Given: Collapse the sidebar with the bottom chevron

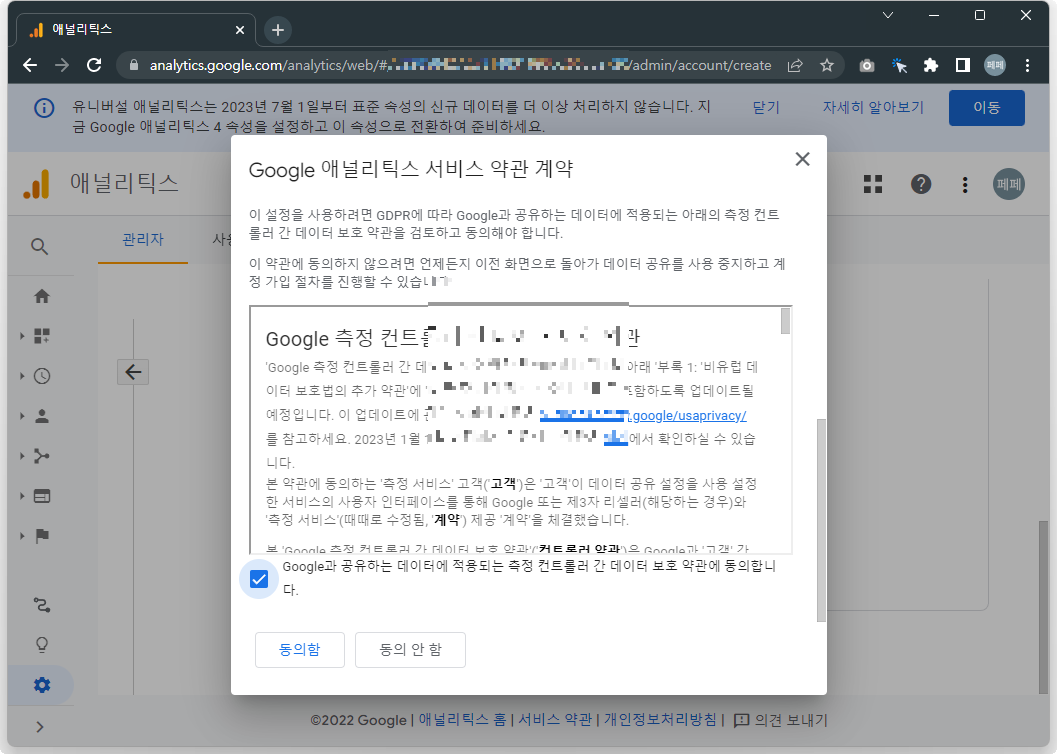Looking at the screenshot, I should [40, 728].
